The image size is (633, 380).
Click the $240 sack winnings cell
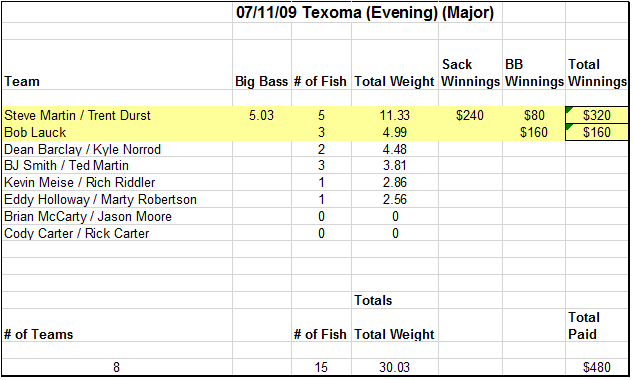coord(470,115)
